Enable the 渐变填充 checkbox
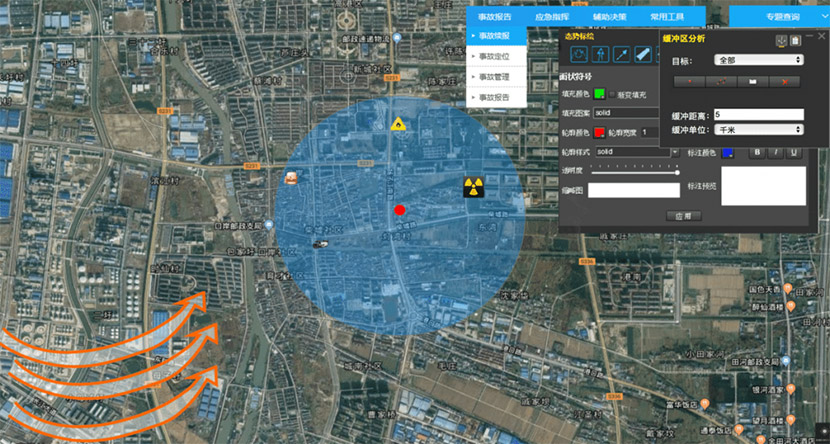This screenshot has width=830, height=444. (x=612, y=94)
